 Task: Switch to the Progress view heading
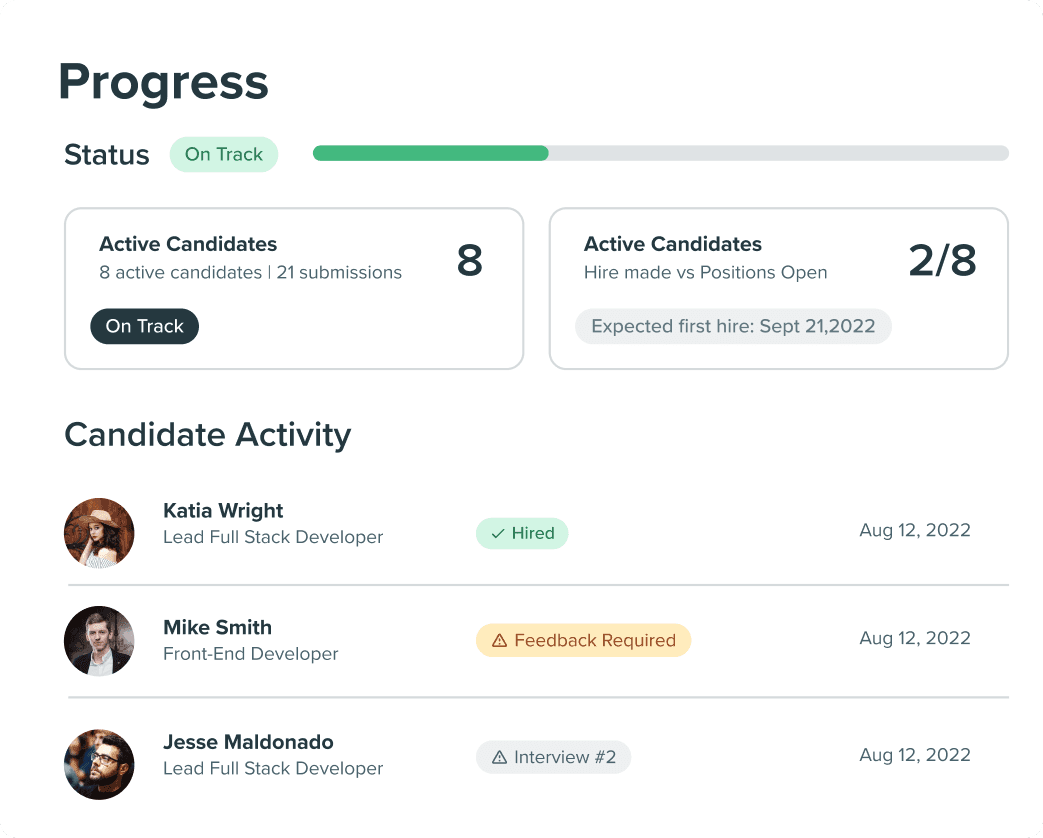pos(163,82)
